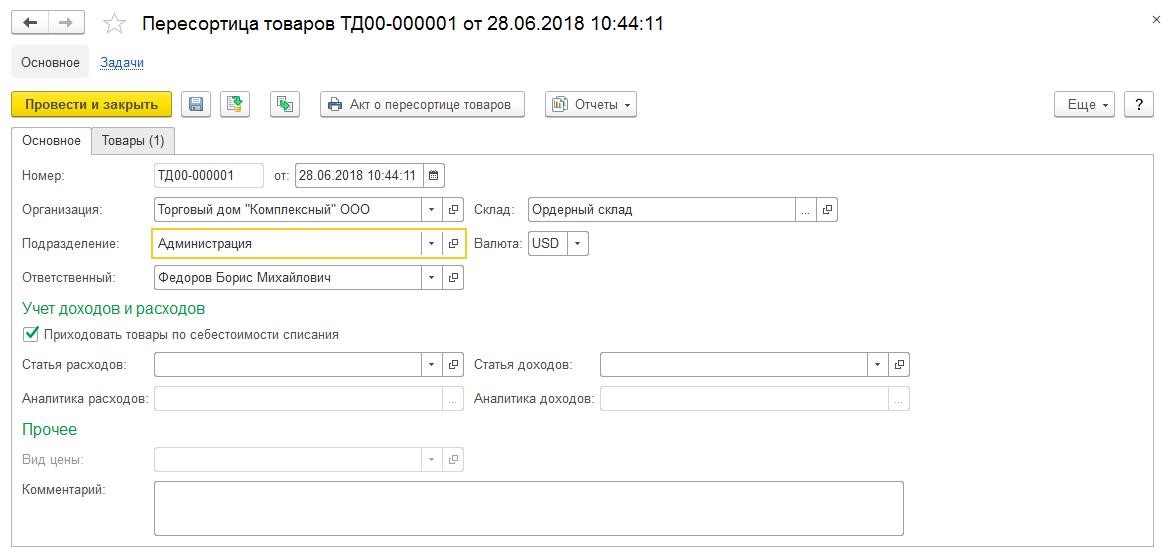The width and height of the screenshot is (1172, 556).
Task: Add document to favorites with star icon
Action: pyautogui.click(x=114, y=24)
